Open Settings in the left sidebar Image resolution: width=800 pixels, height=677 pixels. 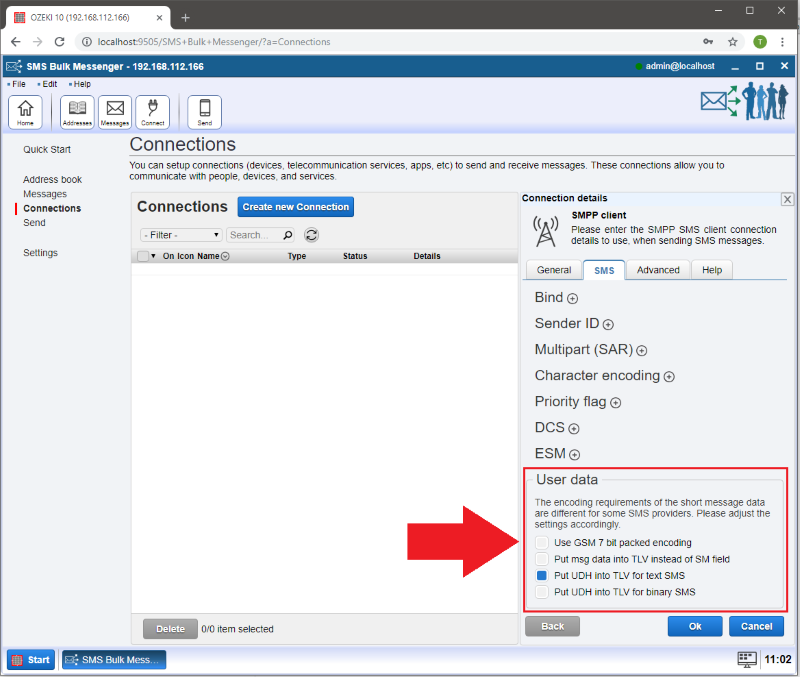point(41,253)
